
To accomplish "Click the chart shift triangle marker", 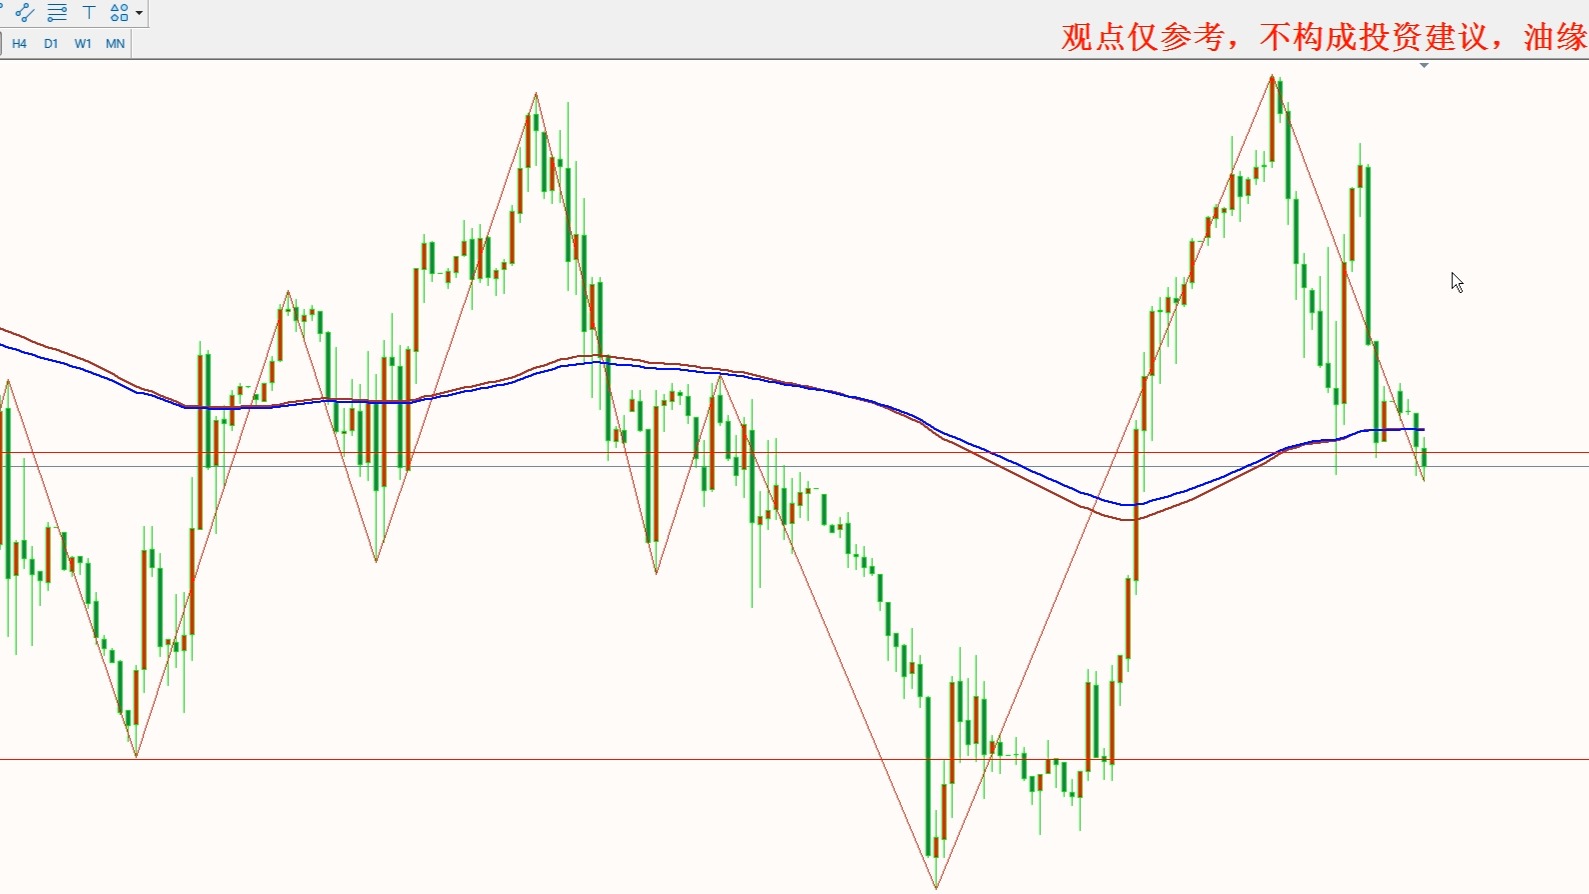I will 1424,66.
